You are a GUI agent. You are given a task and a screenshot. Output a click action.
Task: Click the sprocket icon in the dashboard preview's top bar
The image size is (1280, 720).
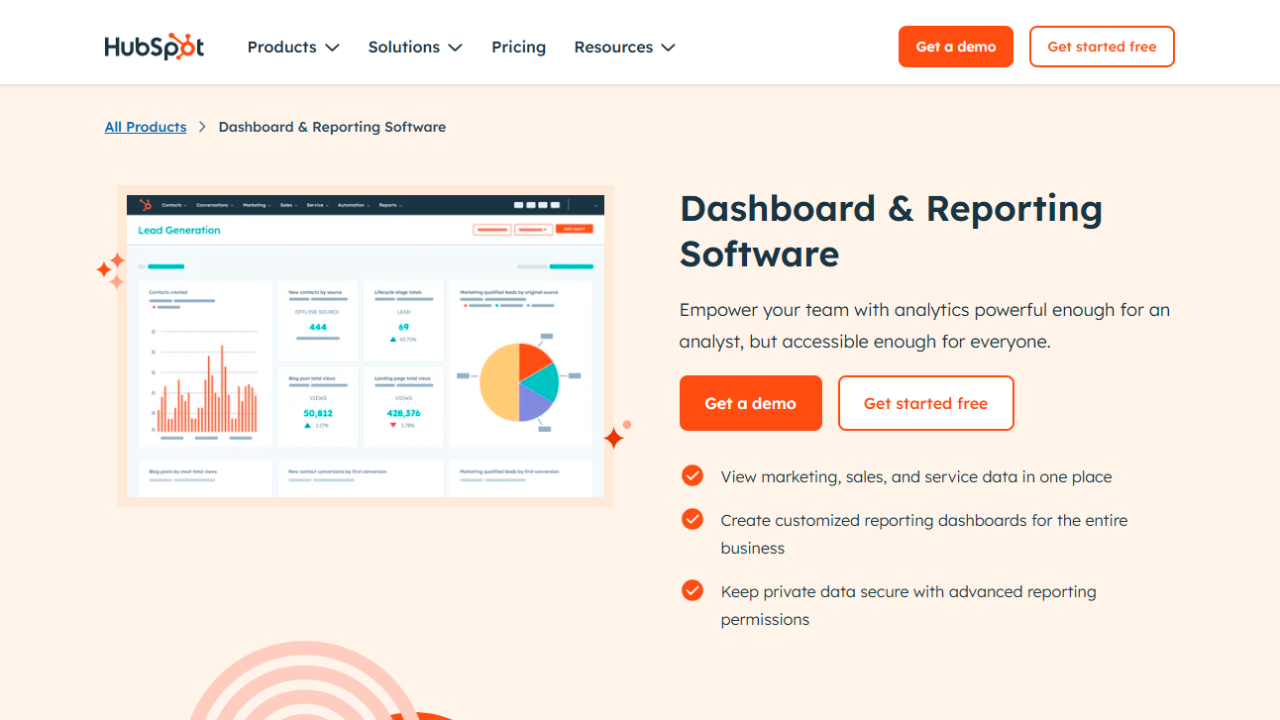[x=145, y=205]
